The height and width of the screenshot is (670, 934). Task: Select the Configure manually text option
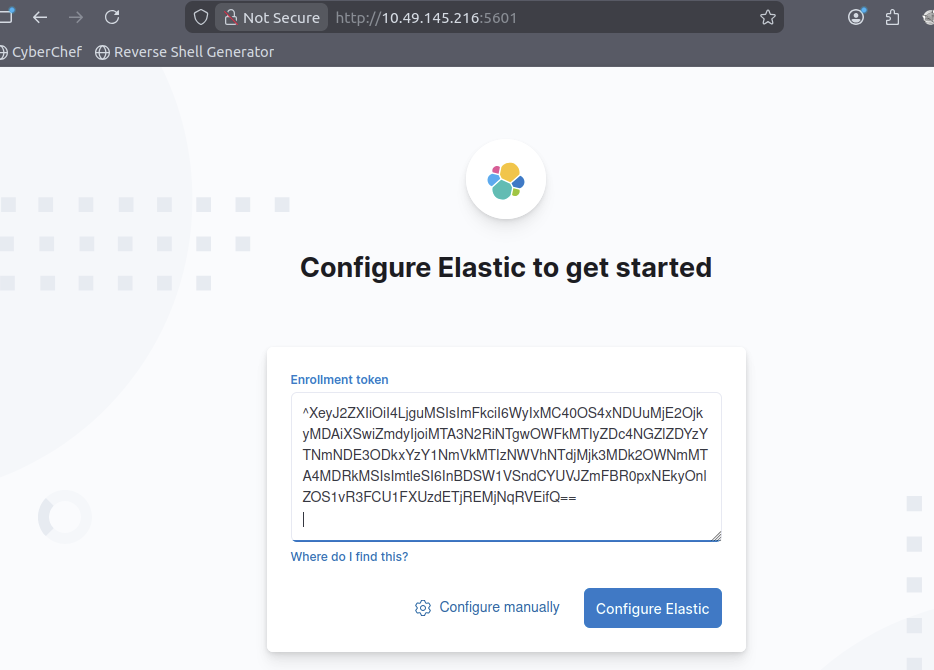499,607
